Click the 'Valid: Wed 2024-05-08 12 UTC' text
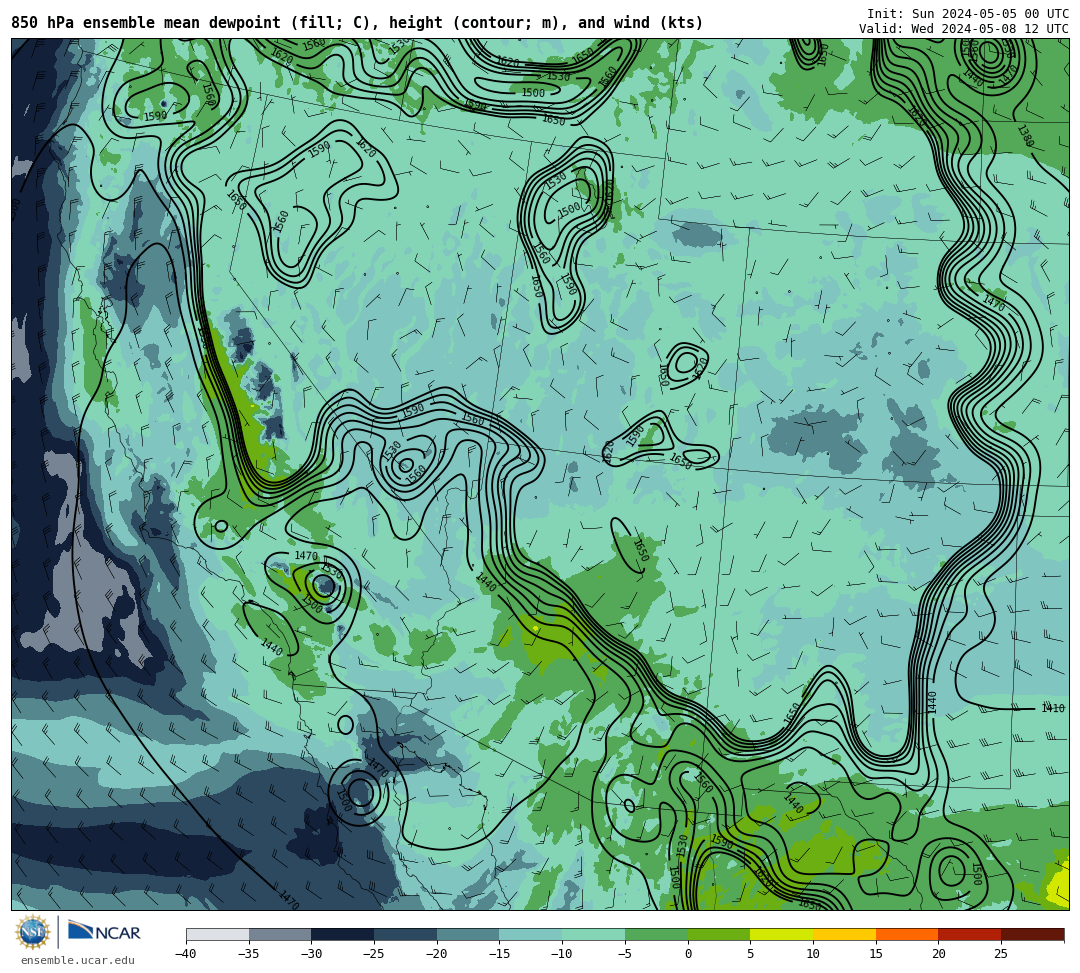Screen dimensions: 1080x973 coord(964,28)
